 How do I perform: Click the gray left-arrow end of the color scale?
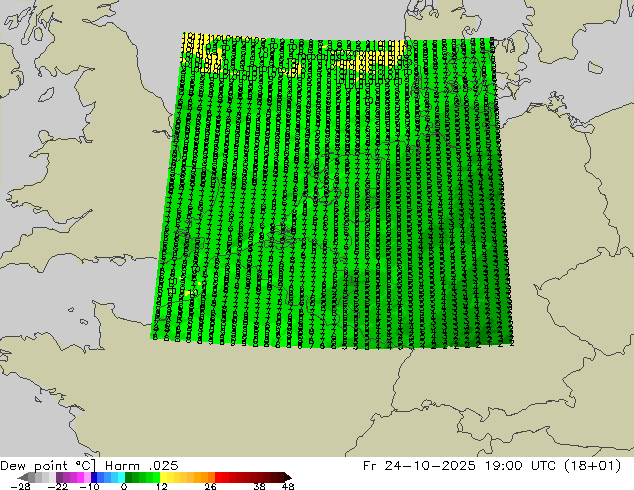tap(23, 477)
